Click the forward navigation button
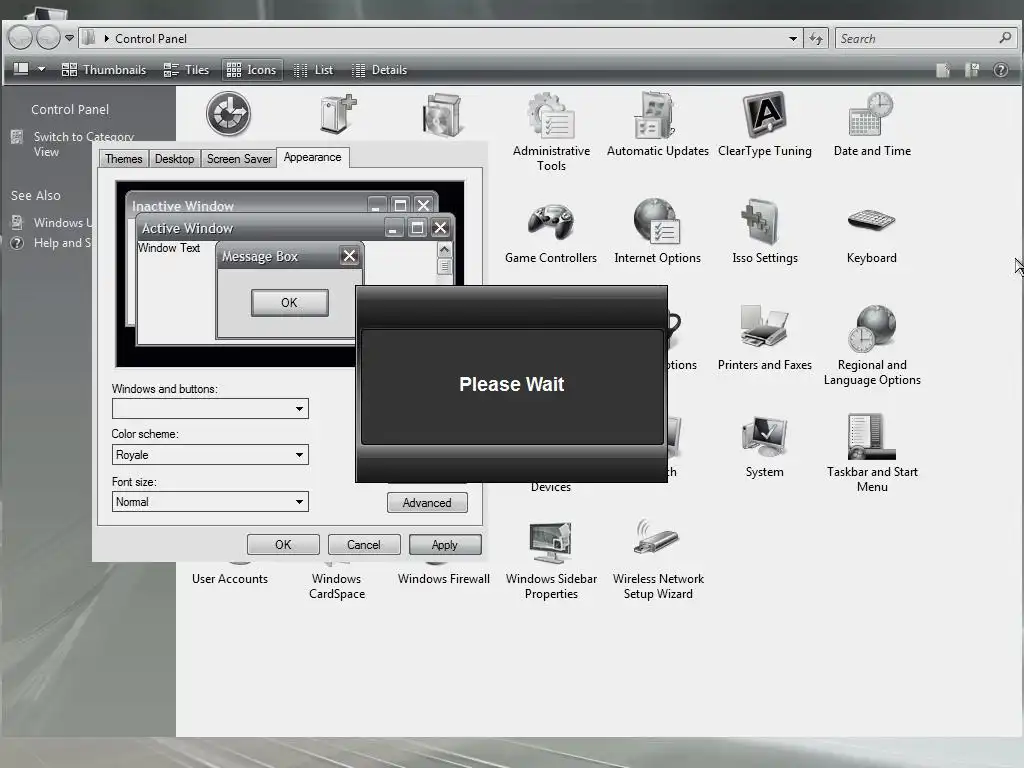 pos(48,38)
